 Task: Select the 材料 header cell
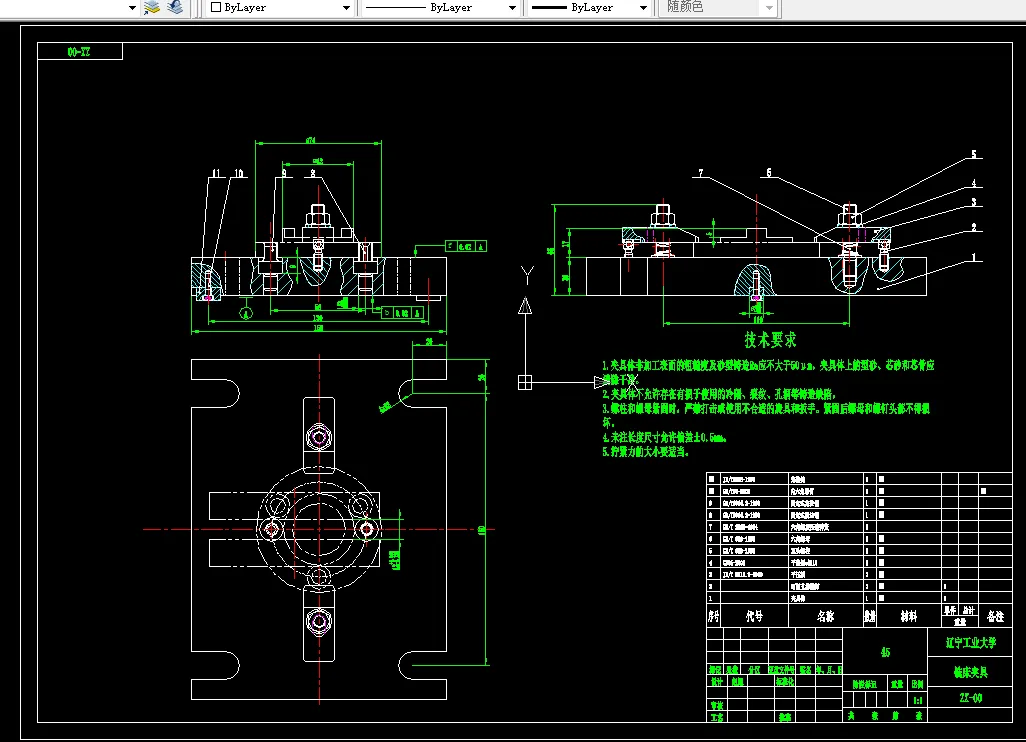coord(909,616)
